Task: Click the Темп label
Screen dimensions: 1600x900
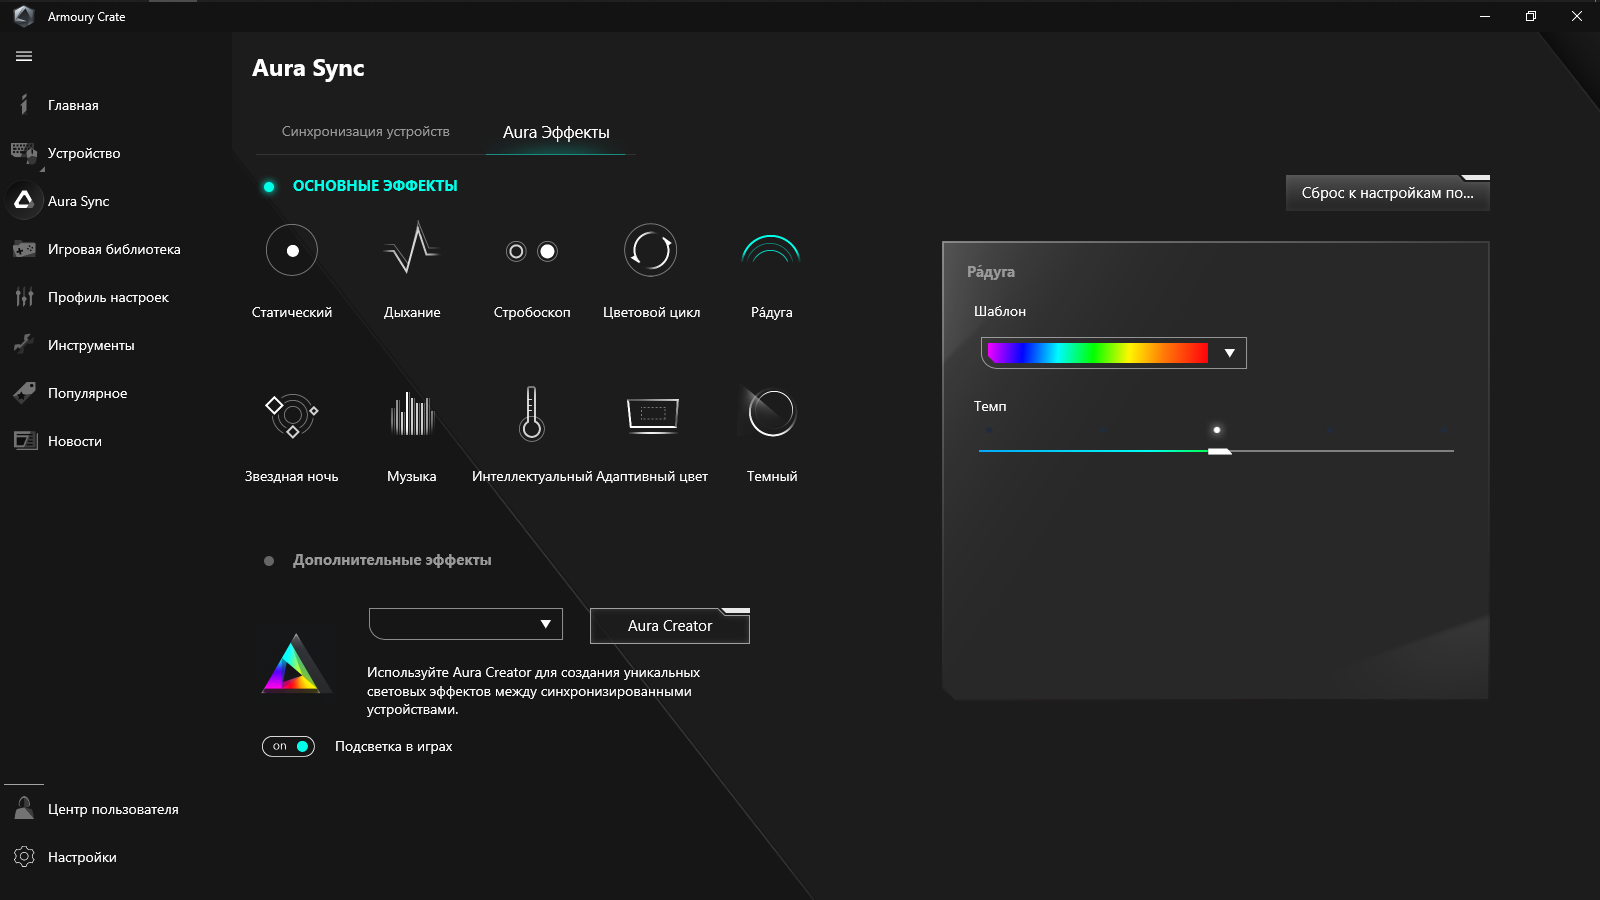Action: 990,406
